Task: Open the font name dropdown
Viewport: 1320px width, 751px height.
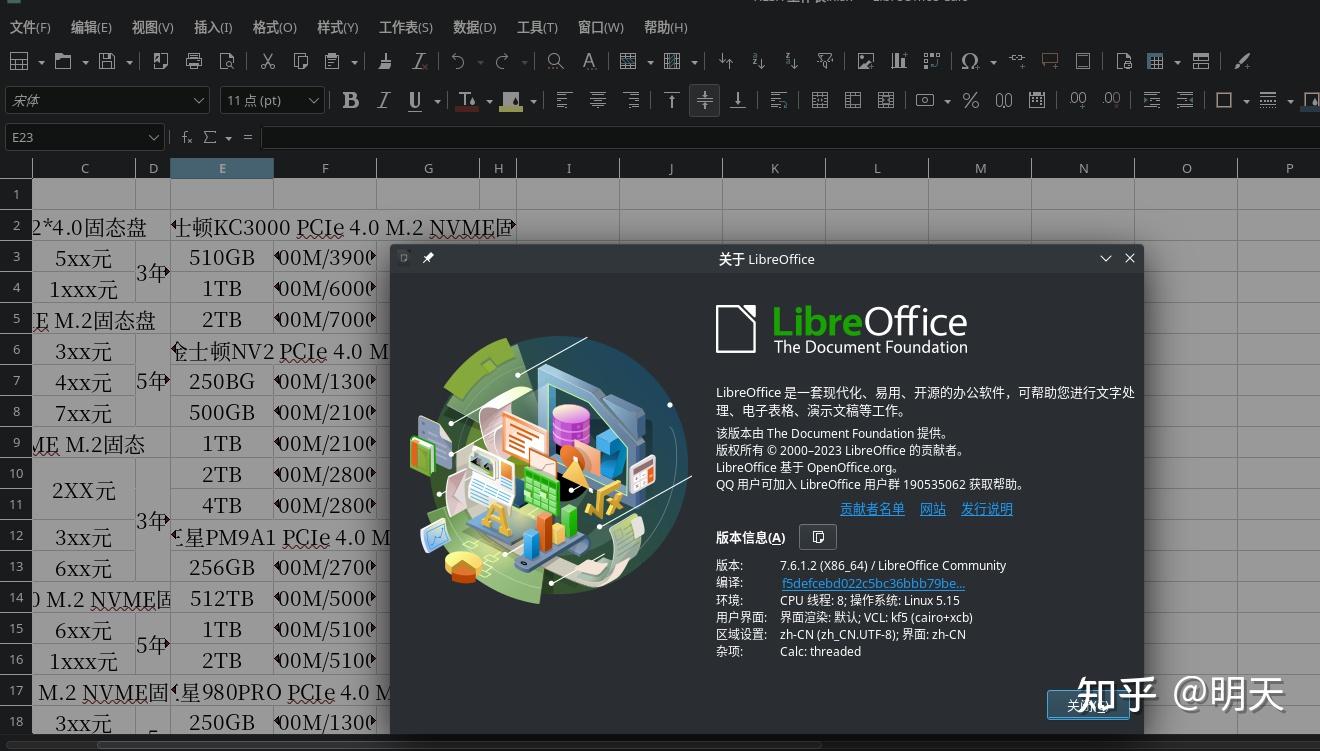Action: pos(198,100)
